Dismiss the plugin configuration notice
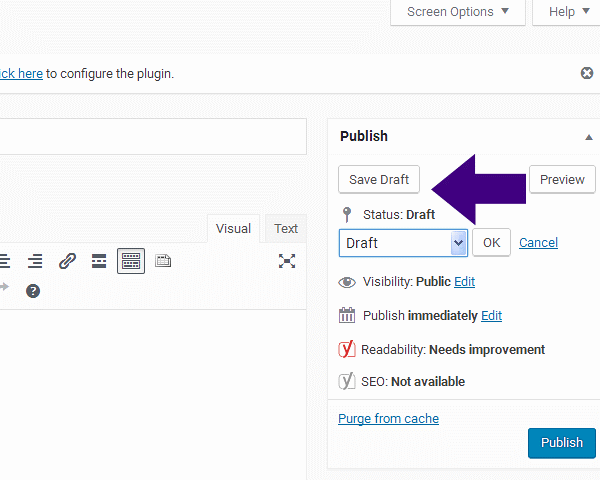This screenshot has height=480, width=600. click(x=587, y=73)
